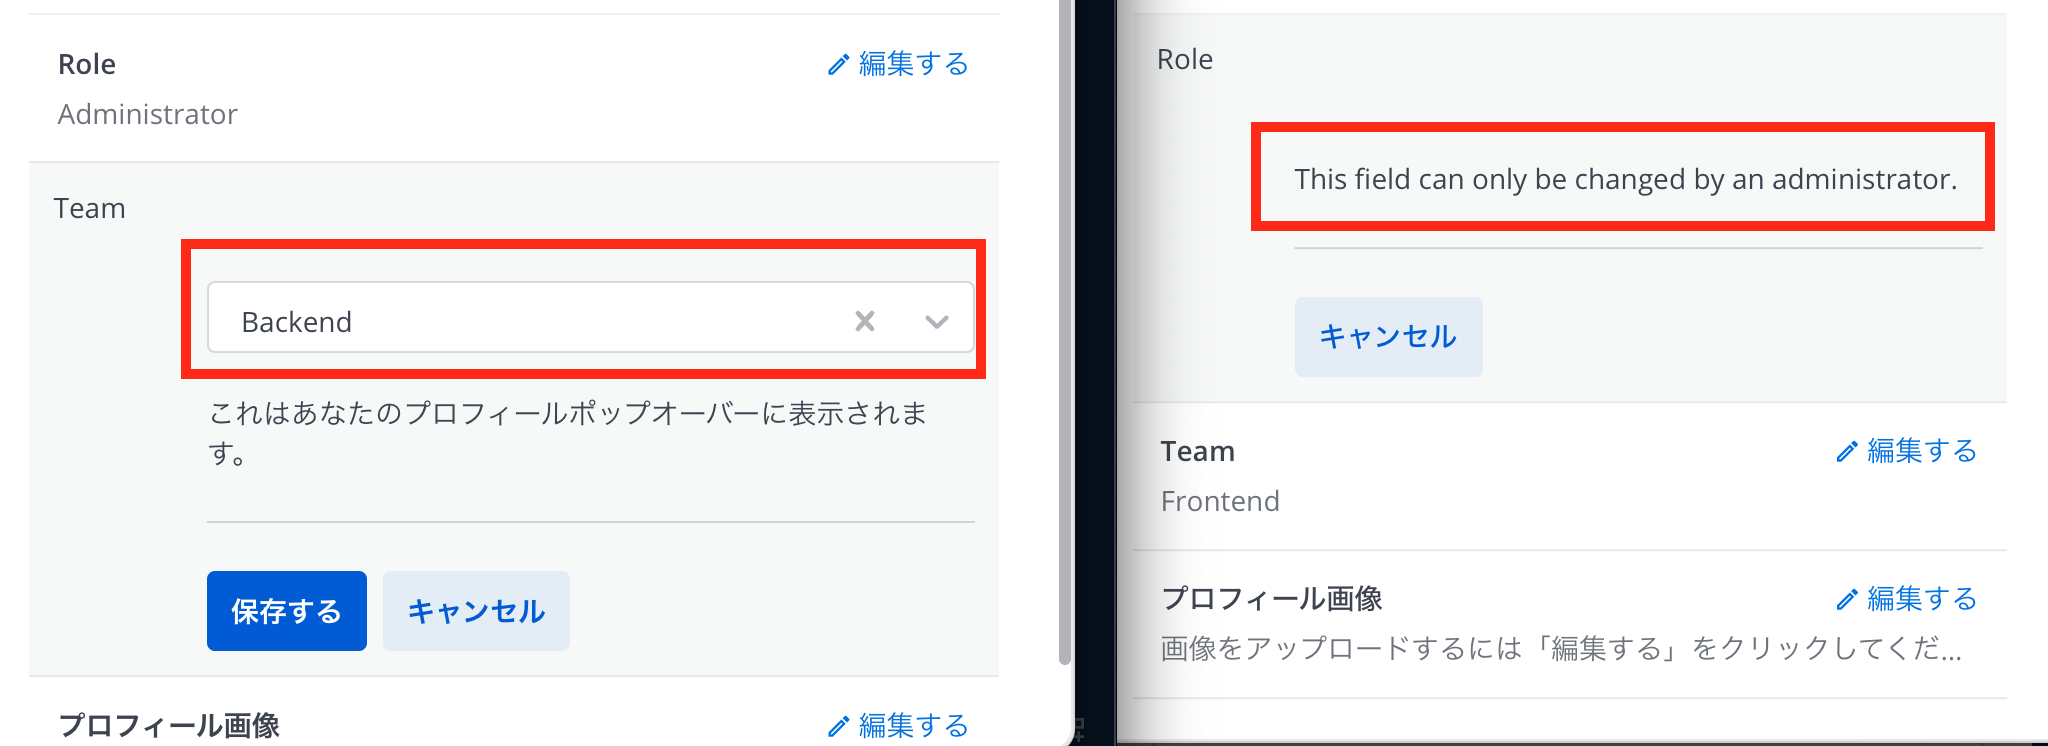Click the profile image upload description text

[1560, 649]
